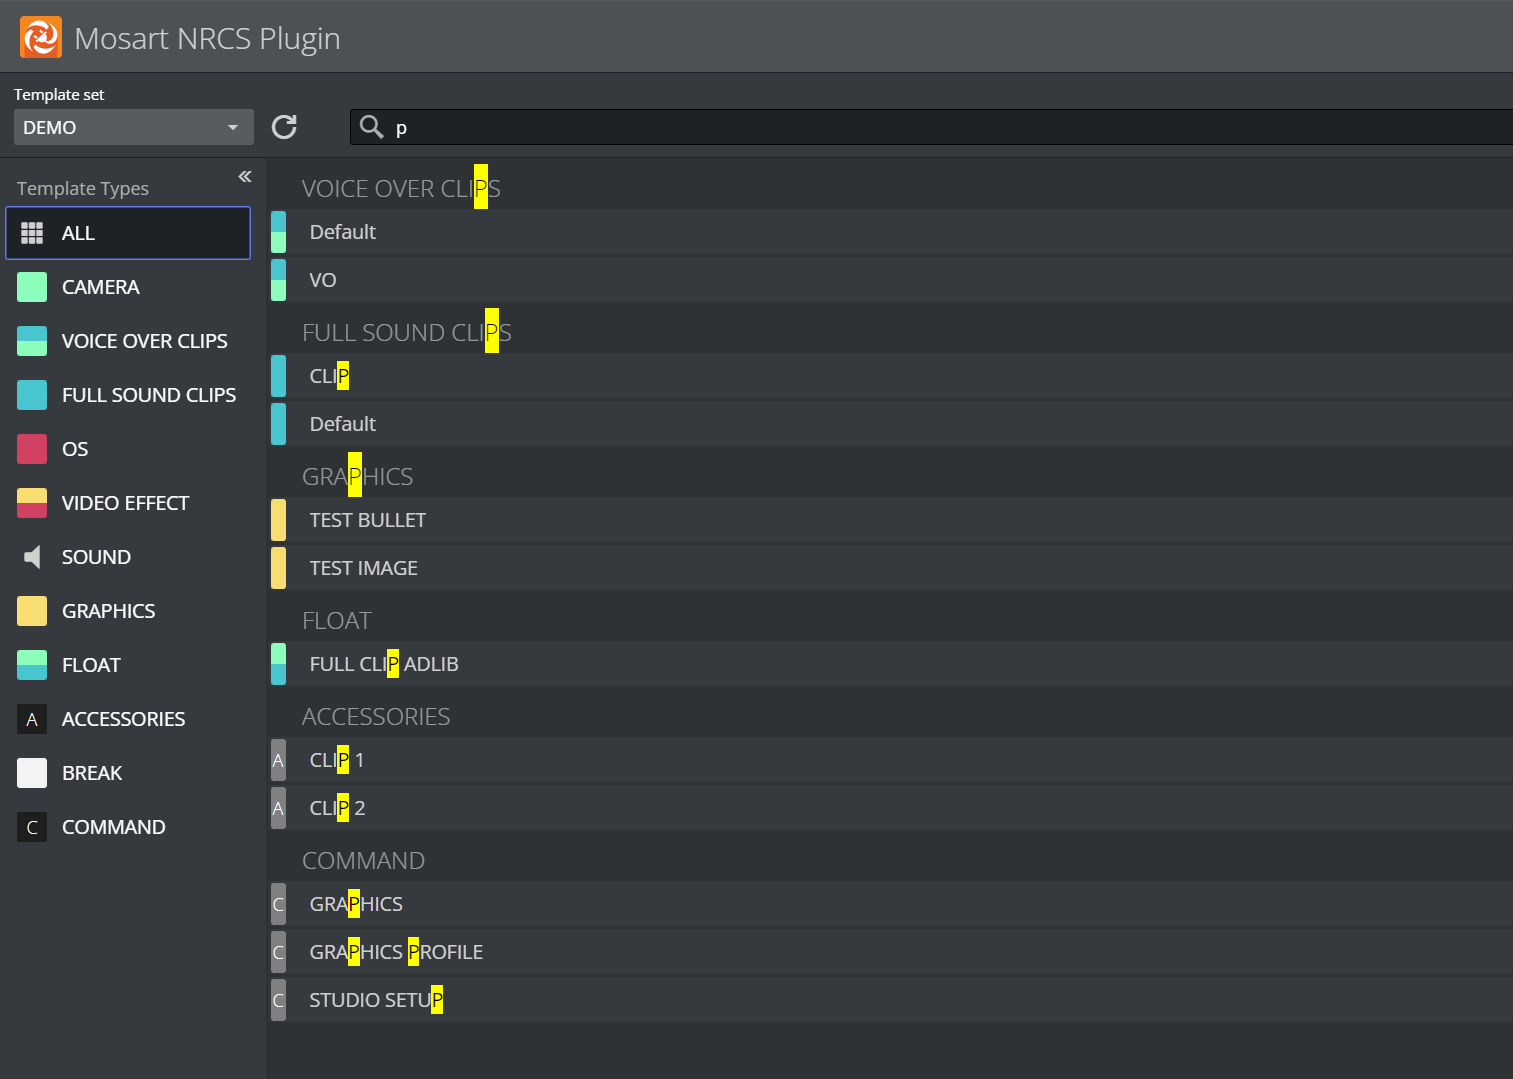Image resolution: width=1513 pixels, height=1079 pixels.
Task: Collapse the Template Types panel
Action: 245,177
